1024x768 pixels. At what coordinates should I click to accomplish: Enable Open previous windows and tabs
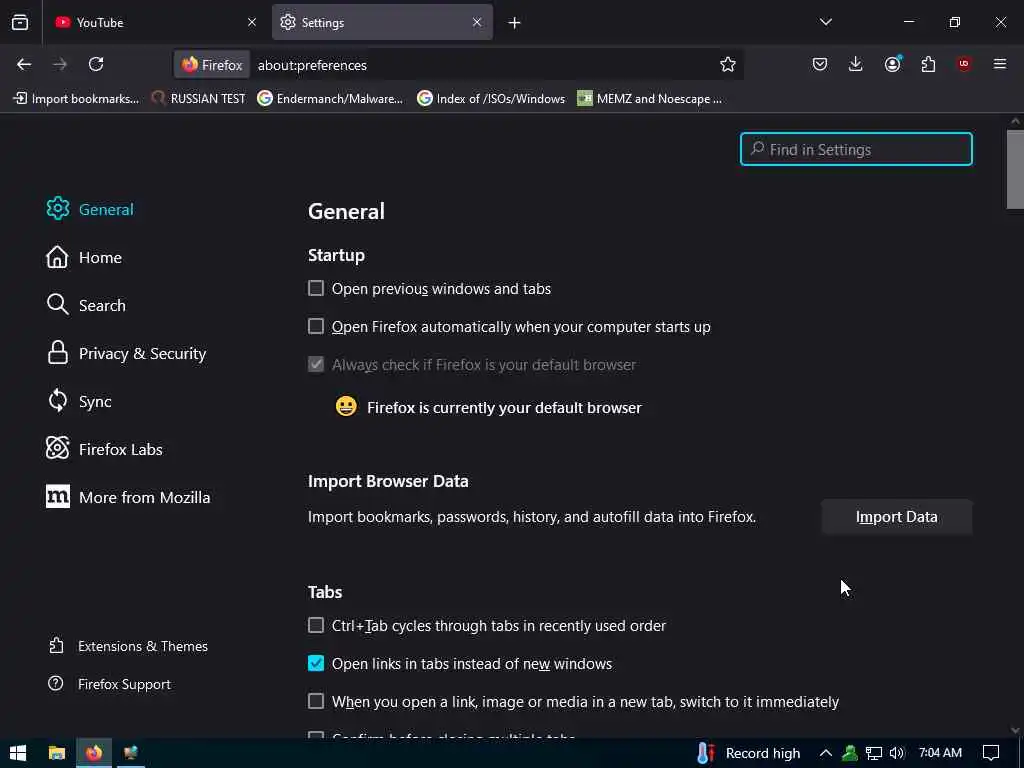pyautogui.click(x=316, y=288)
